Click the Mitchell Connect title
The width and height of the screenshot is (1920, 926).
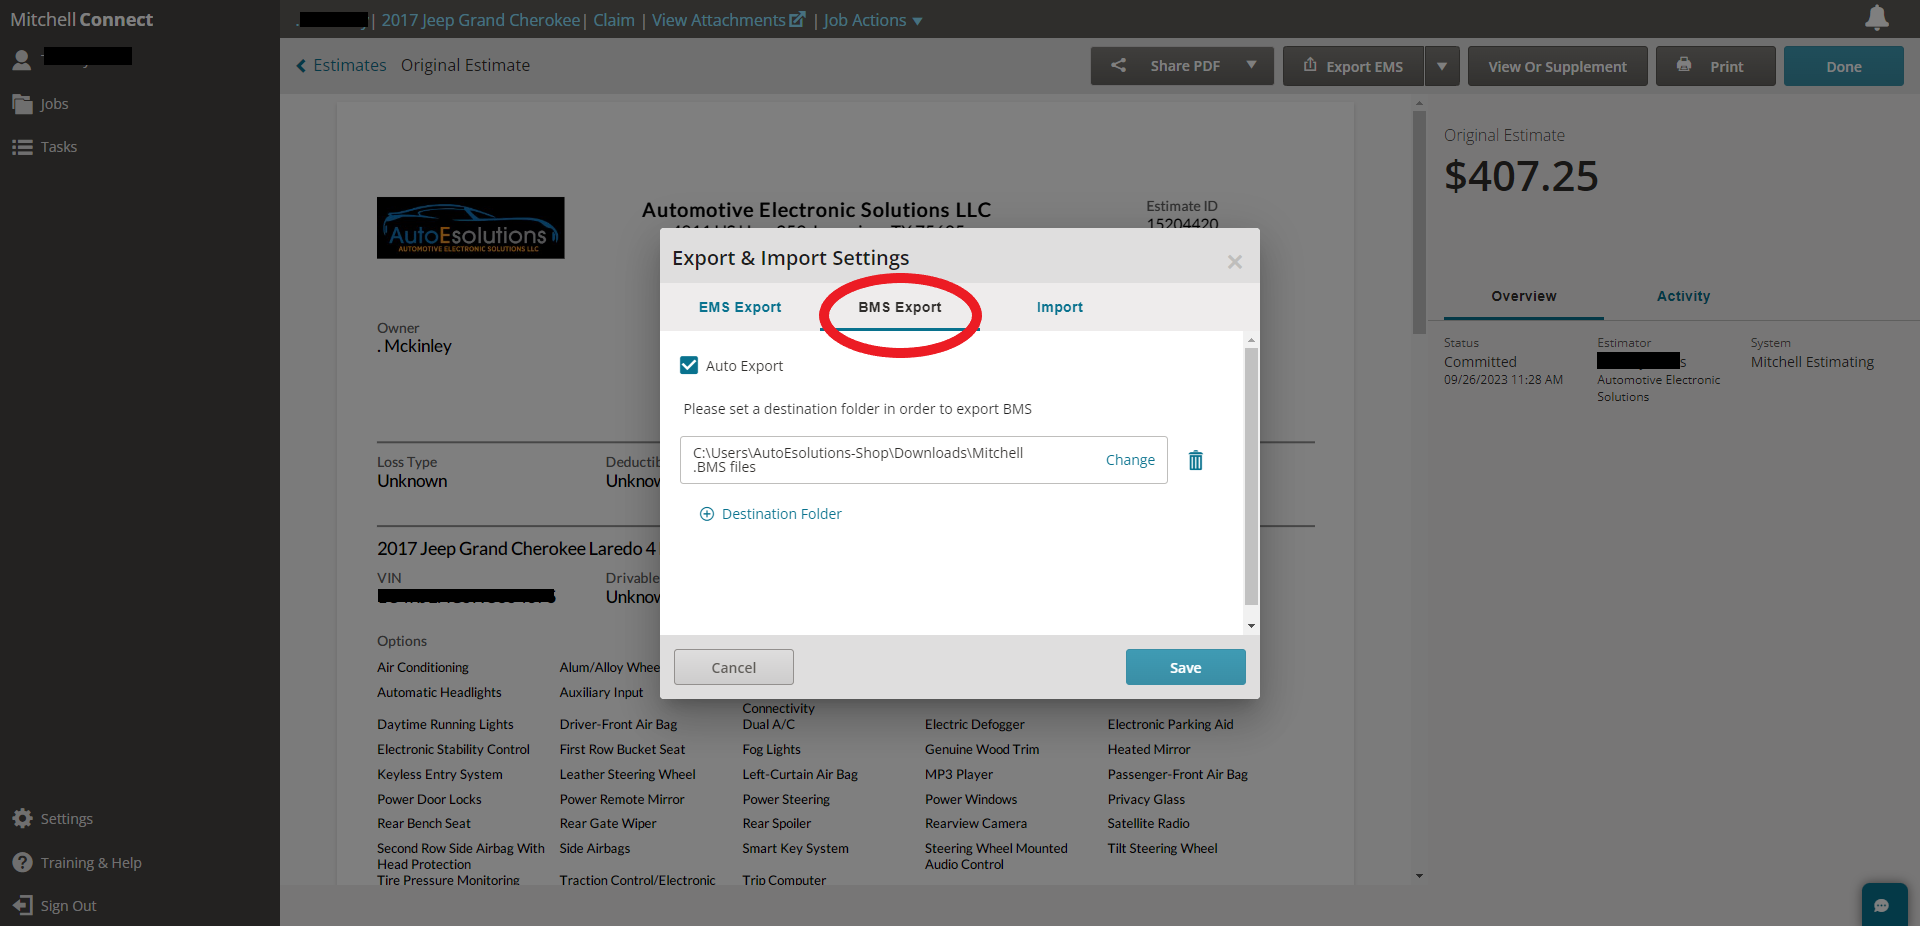tap(81, 19)
